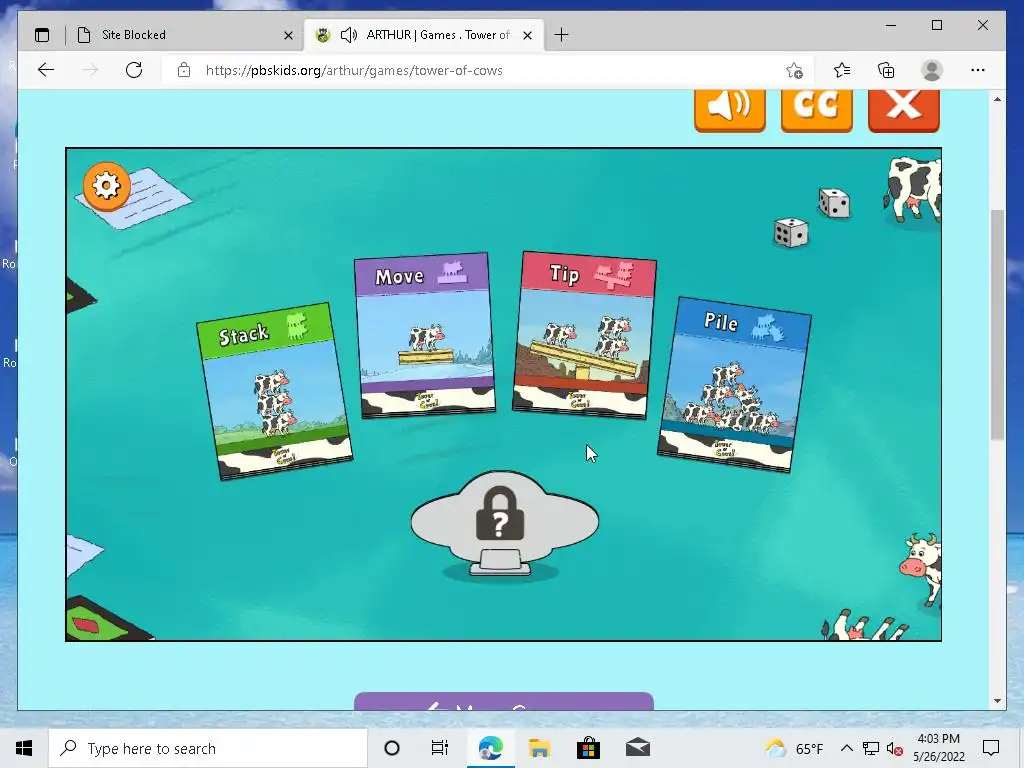1024x768 pixels.
Task: Open the notification center icon
Action: [x=991, y=748]
